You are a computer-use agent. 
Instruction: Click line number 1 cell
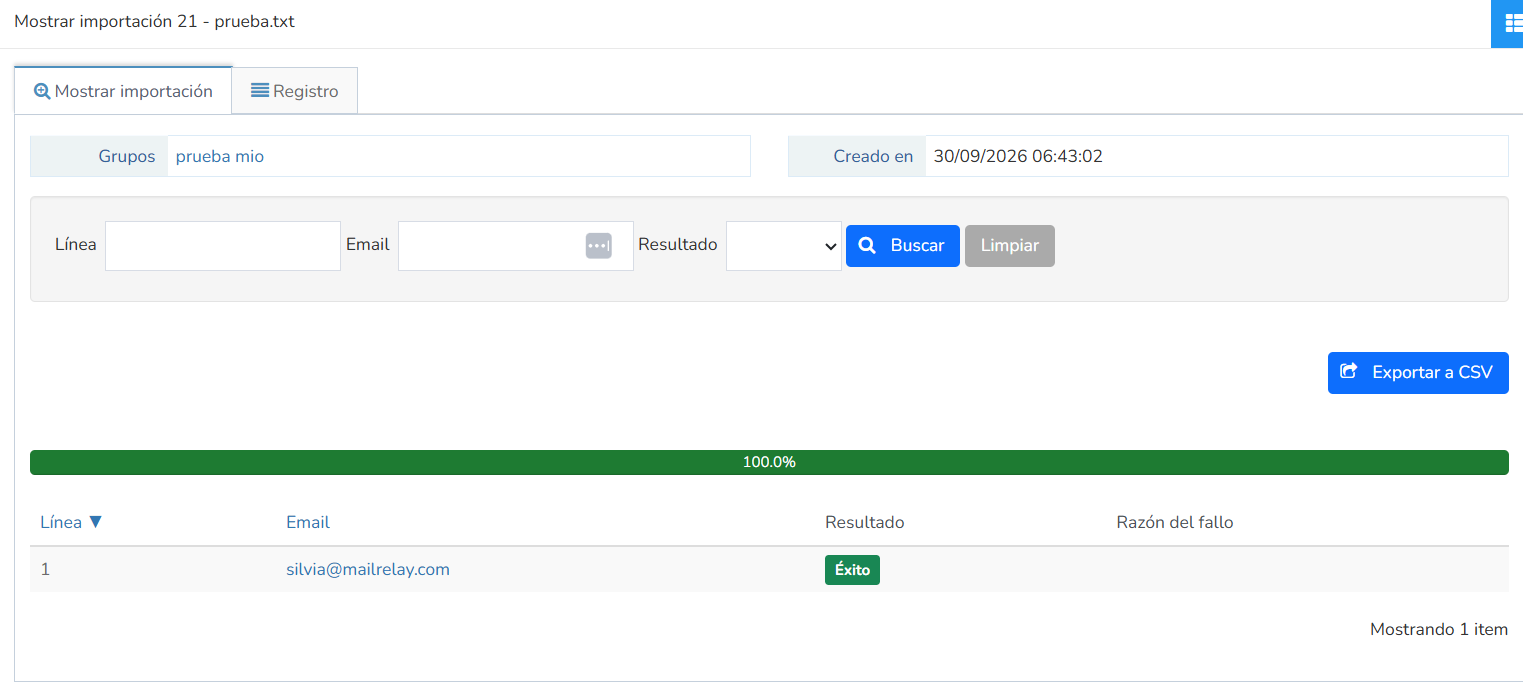point(45,569)
